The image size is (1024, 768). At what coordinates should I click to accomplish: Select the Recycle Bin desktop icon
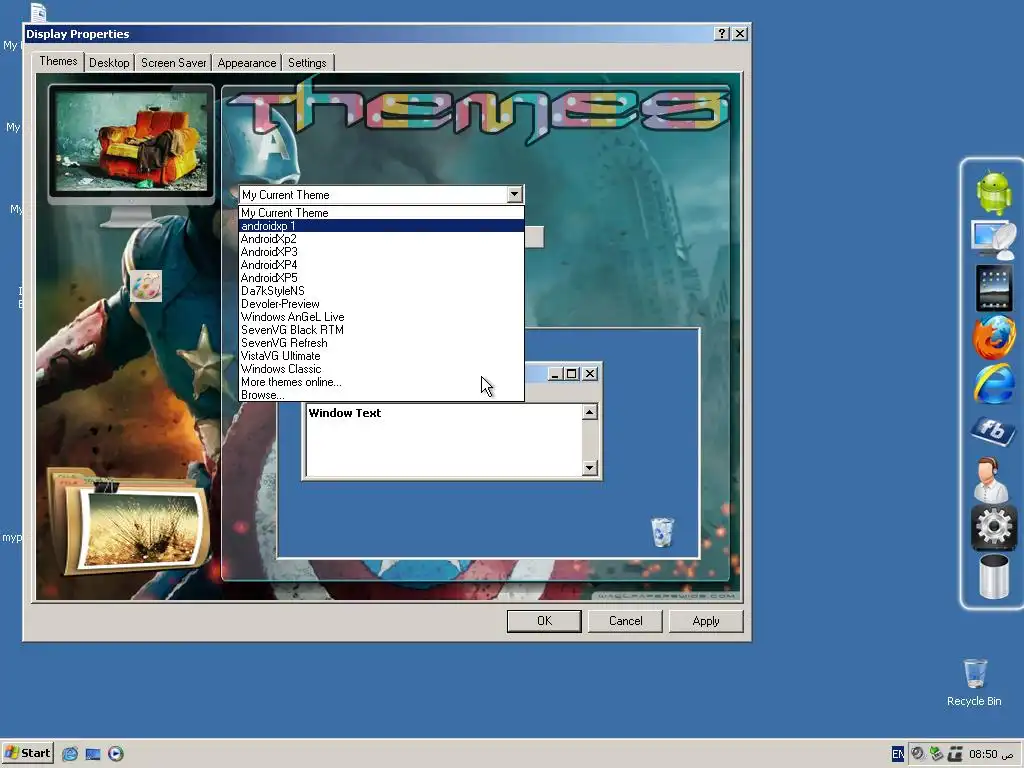click(x=974, y=682)
